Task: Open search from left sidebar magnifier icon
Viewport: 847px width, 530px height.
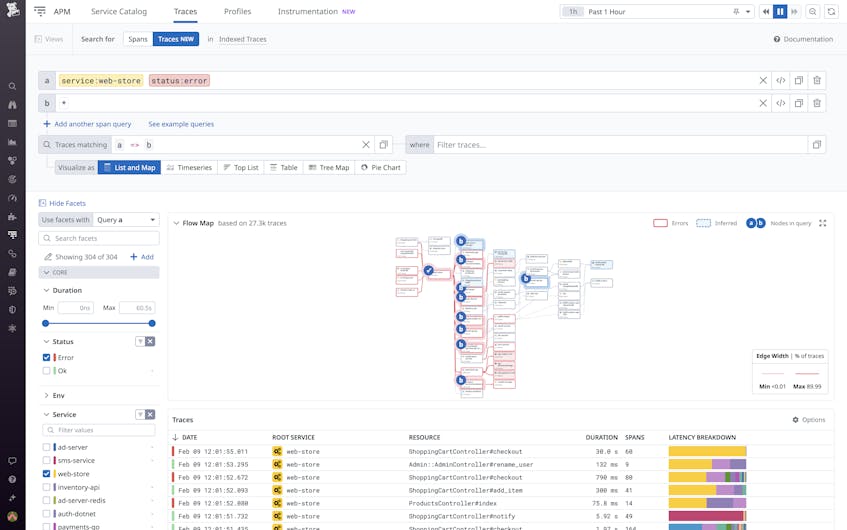Action: click(x=12, y=87)
